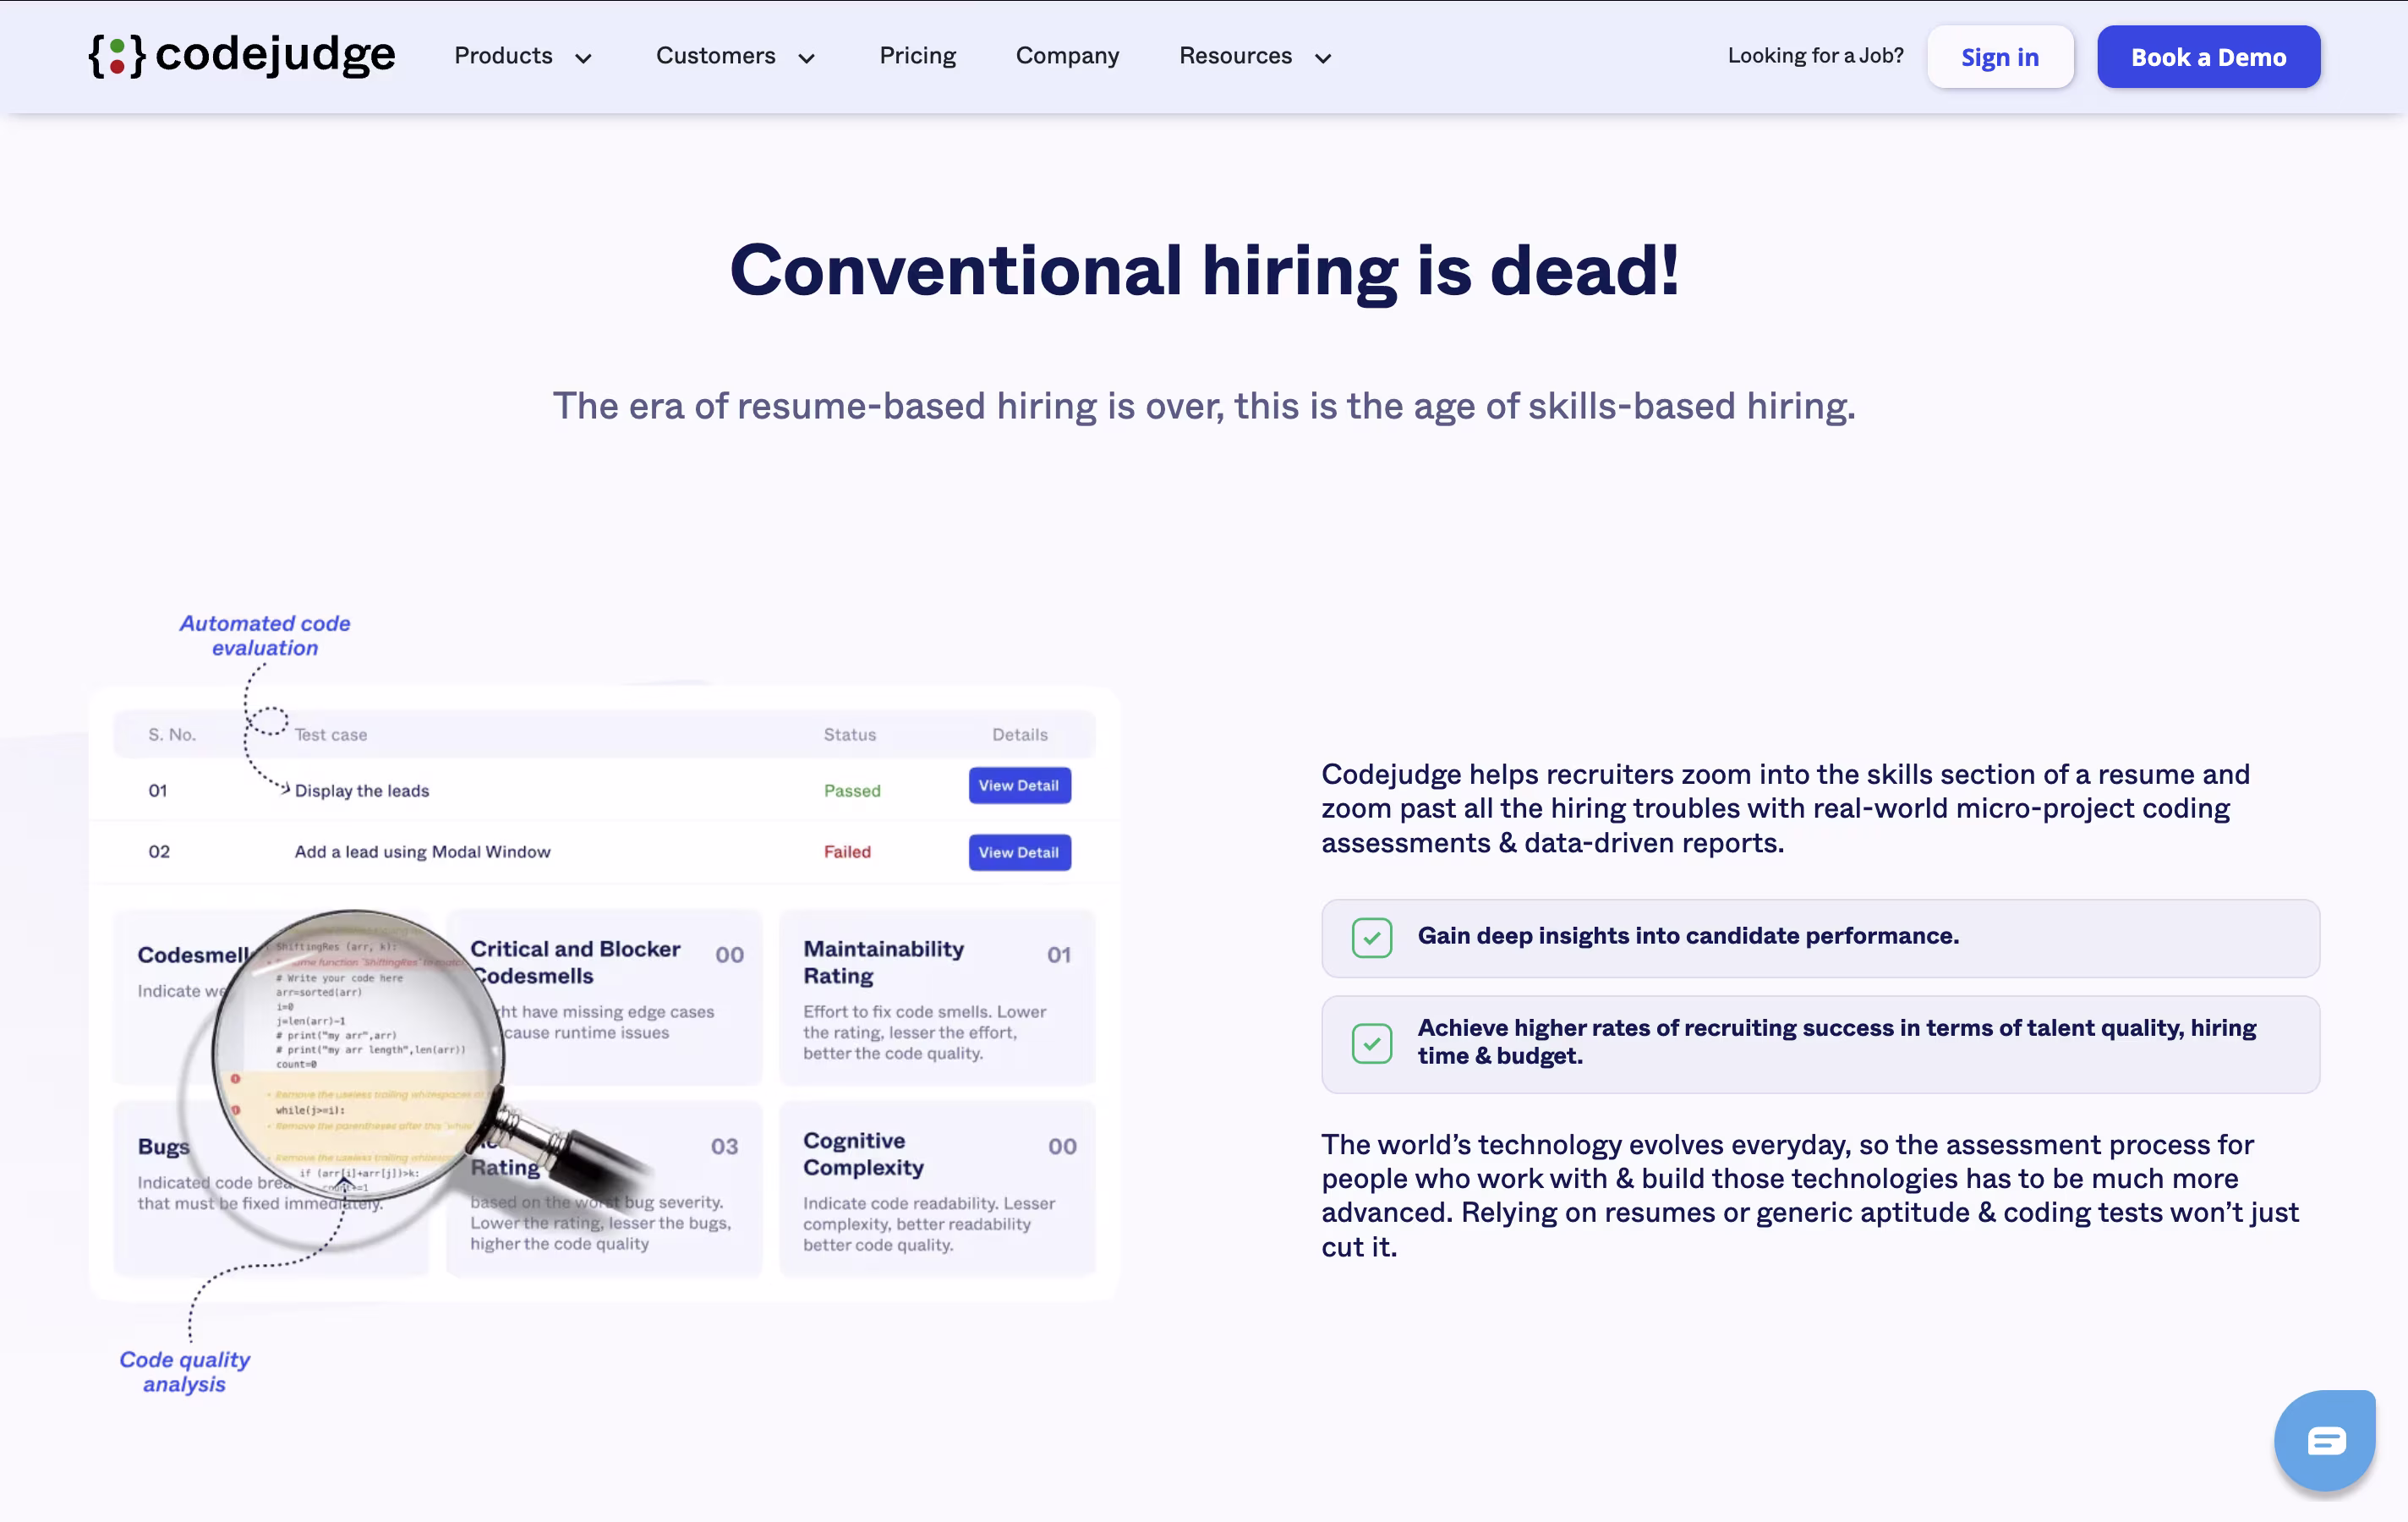Open the Resources menu item
2408x1522 pixels.
point(1235,56)
